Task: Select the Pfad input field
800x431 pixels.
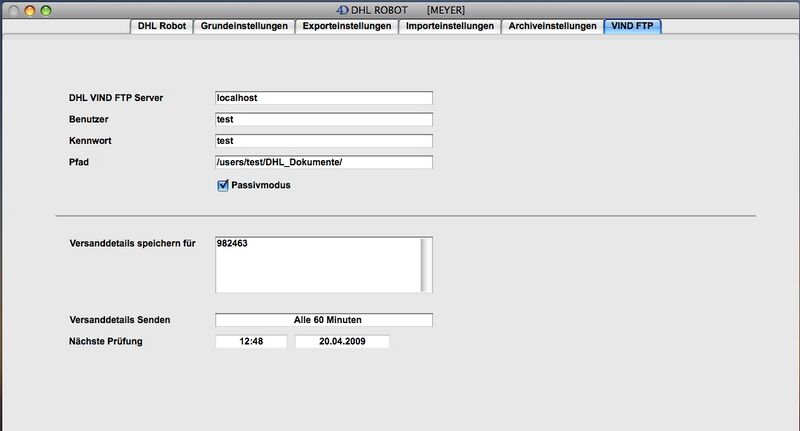Action: click(x=323, y=162)
